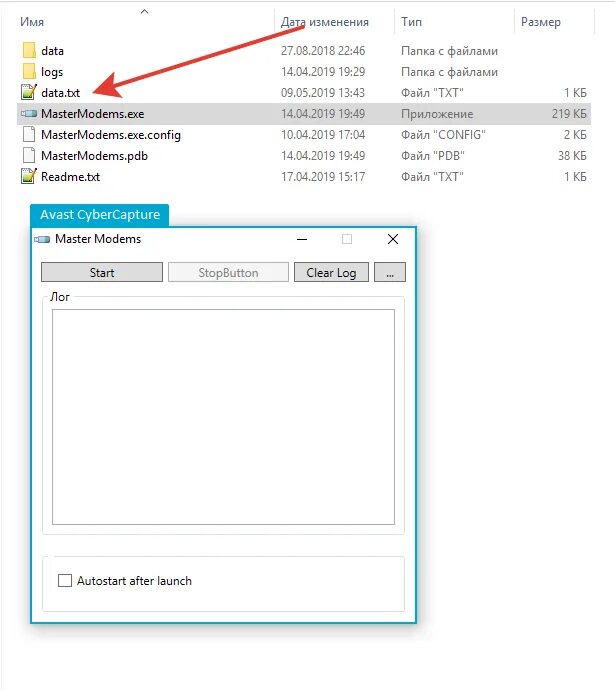
Task: Click the sort arrow above Имя column
Action: 144,11
